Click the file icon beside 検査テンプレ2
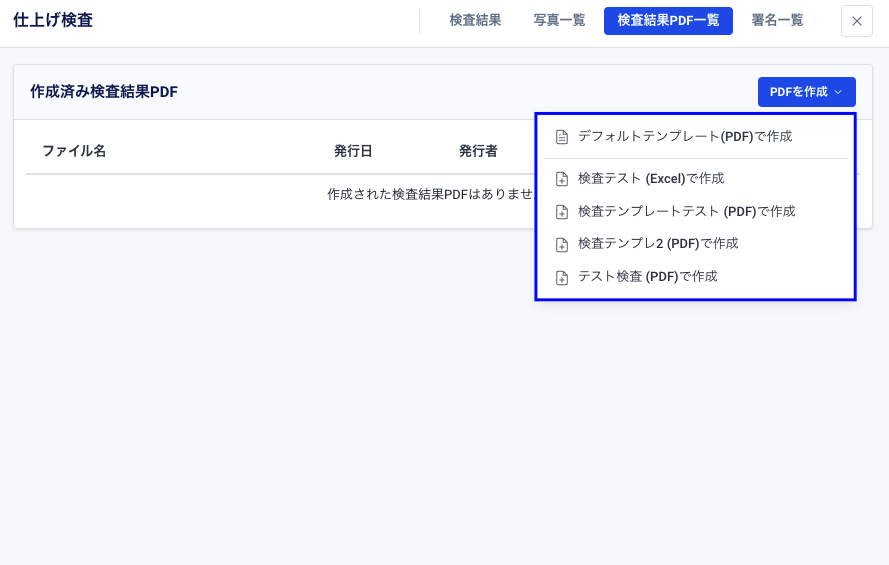 click(x=562, y=244)
